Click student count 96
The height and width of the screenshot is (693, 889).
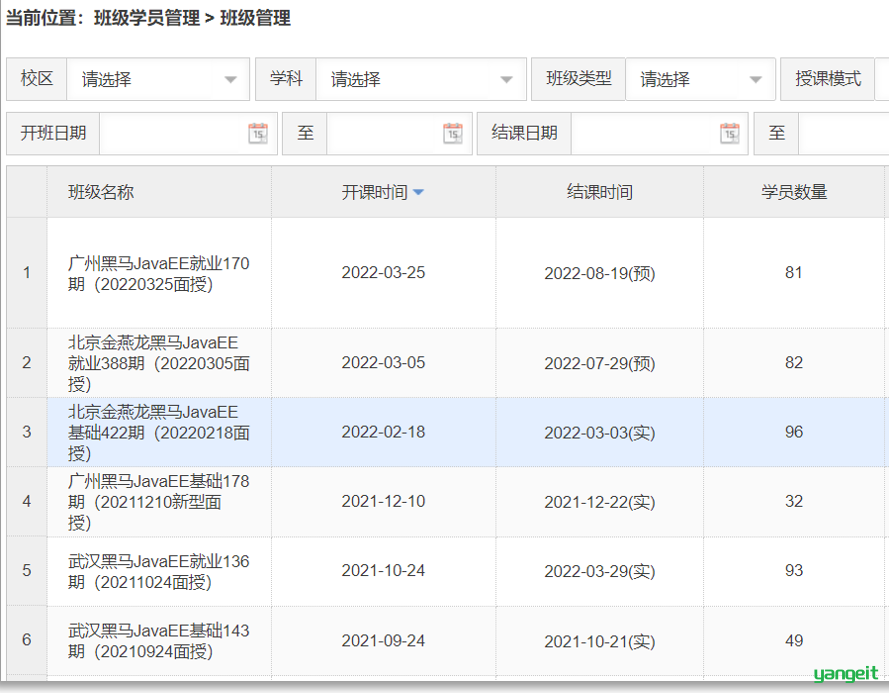click(794, 432)
